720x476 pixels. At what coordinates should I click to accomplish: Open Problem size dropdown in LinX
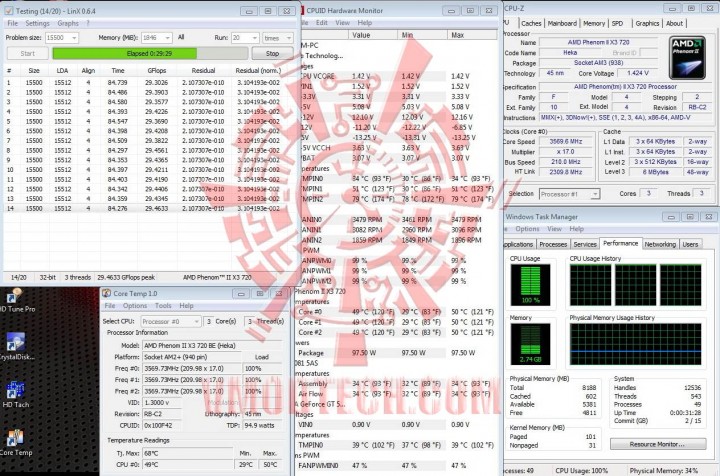click(x=62, y=38)
